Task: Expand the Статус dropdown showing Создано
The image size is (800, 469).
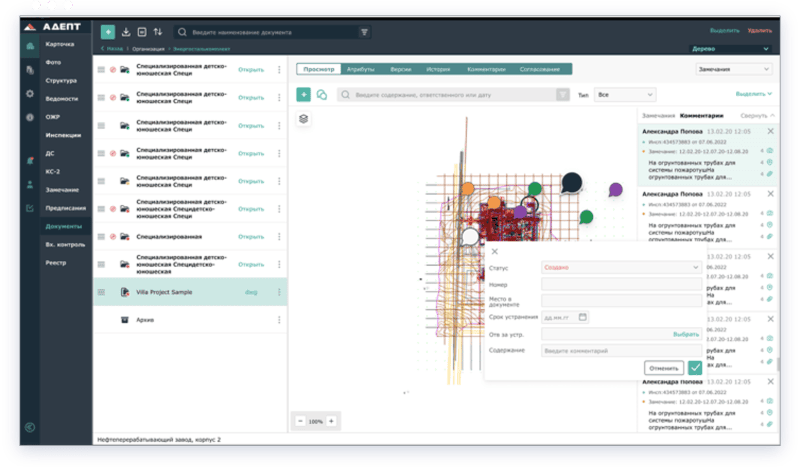Action: 620,267
